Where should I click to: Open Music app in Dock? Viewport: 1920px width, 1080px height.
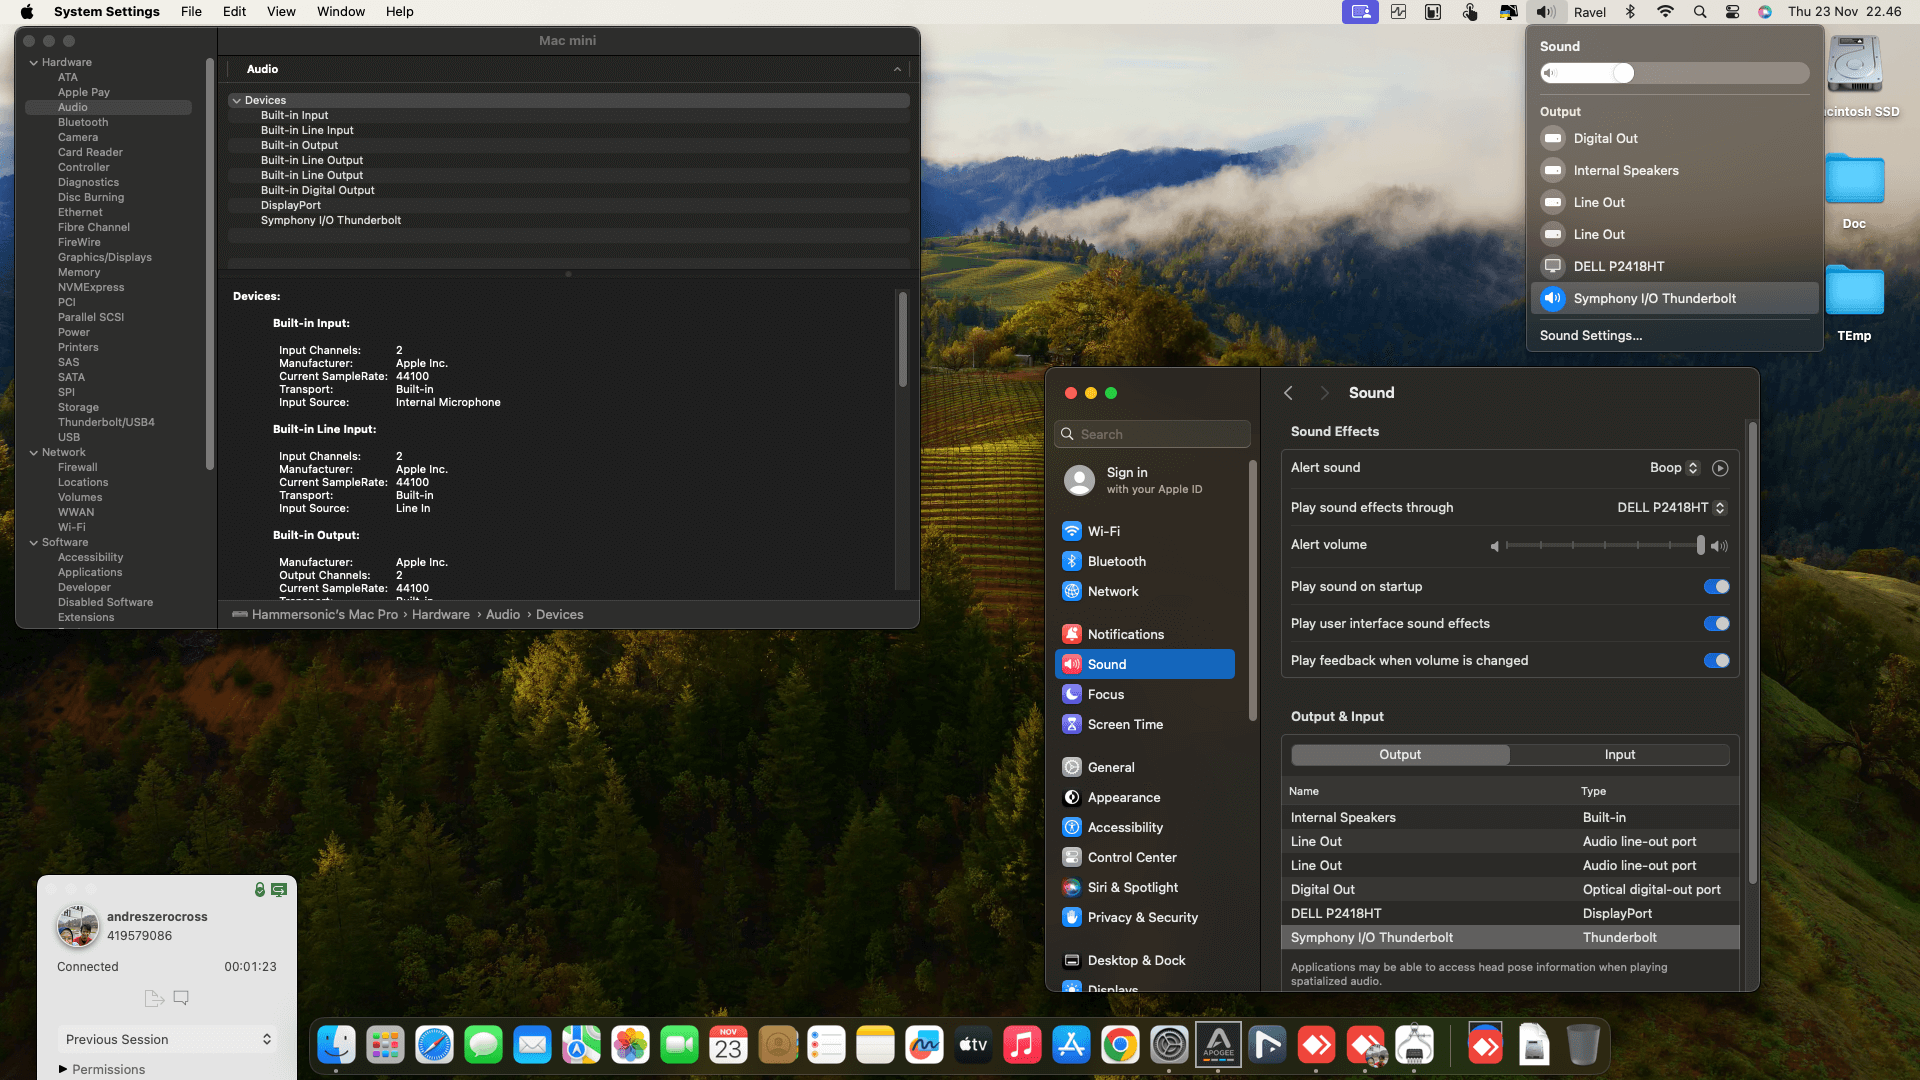(x=1022, y=1046)
